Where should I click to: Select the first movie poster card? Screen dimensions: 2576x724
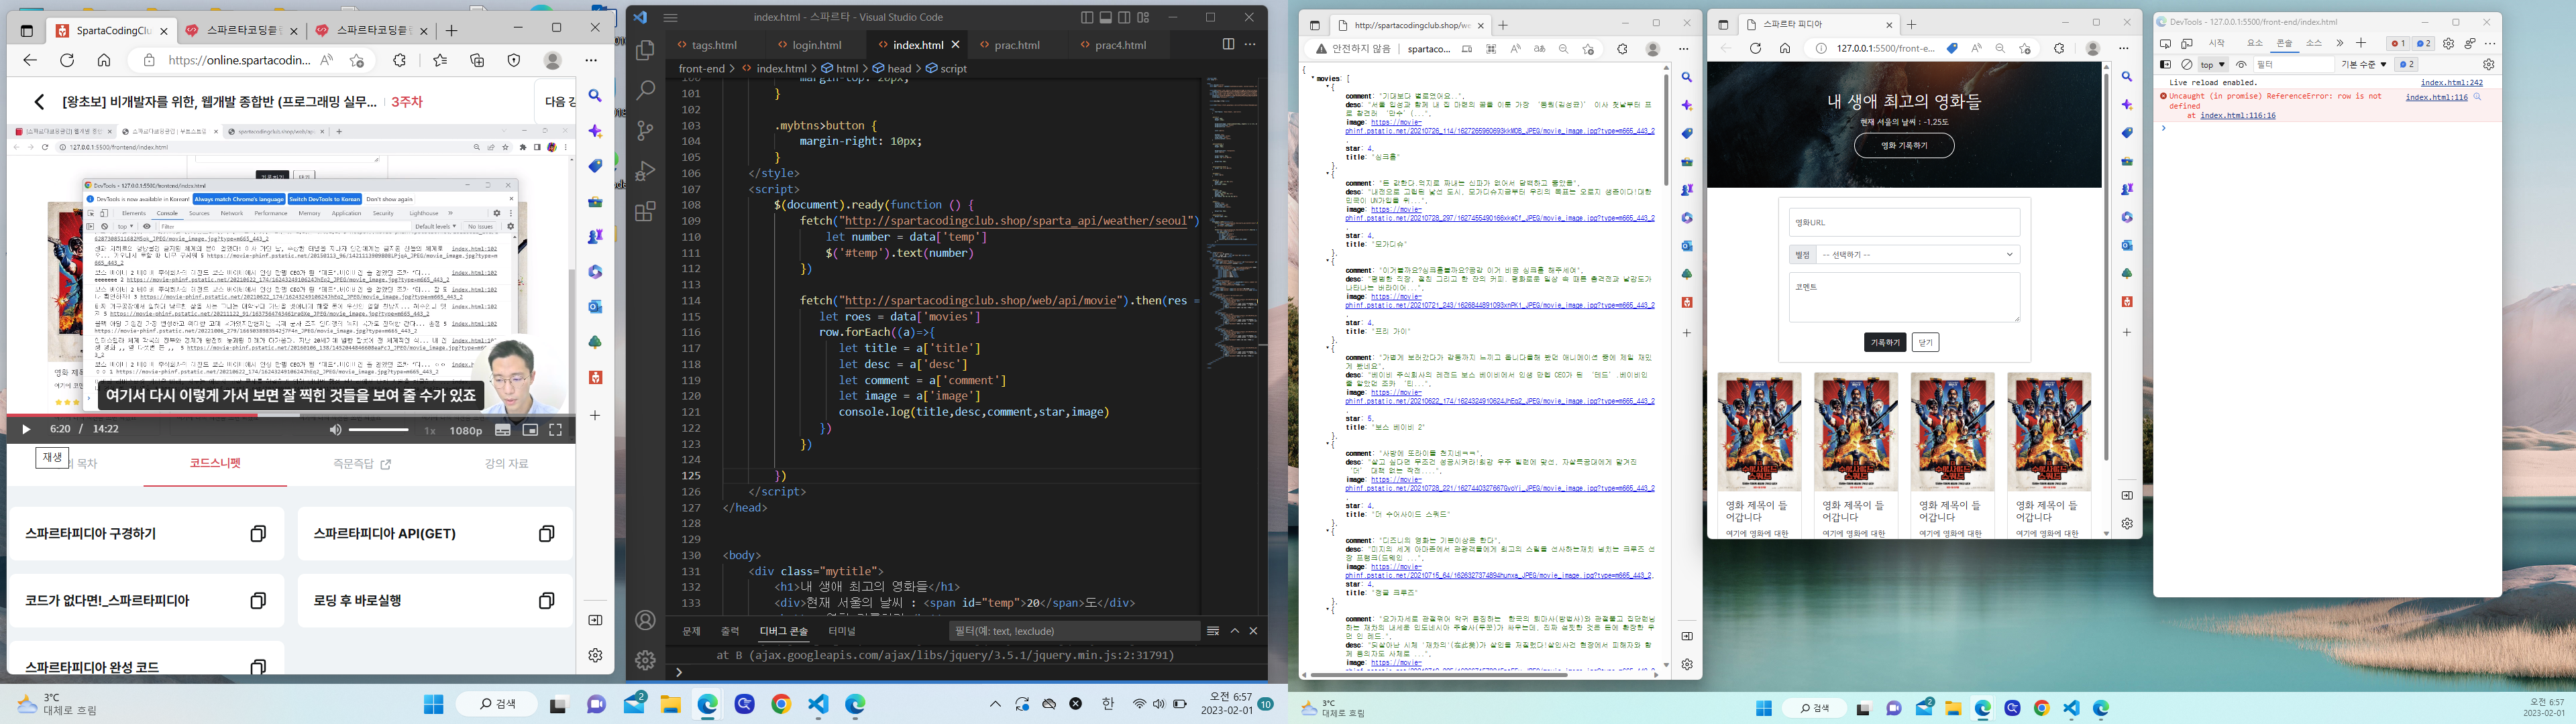pos(1759,432)
